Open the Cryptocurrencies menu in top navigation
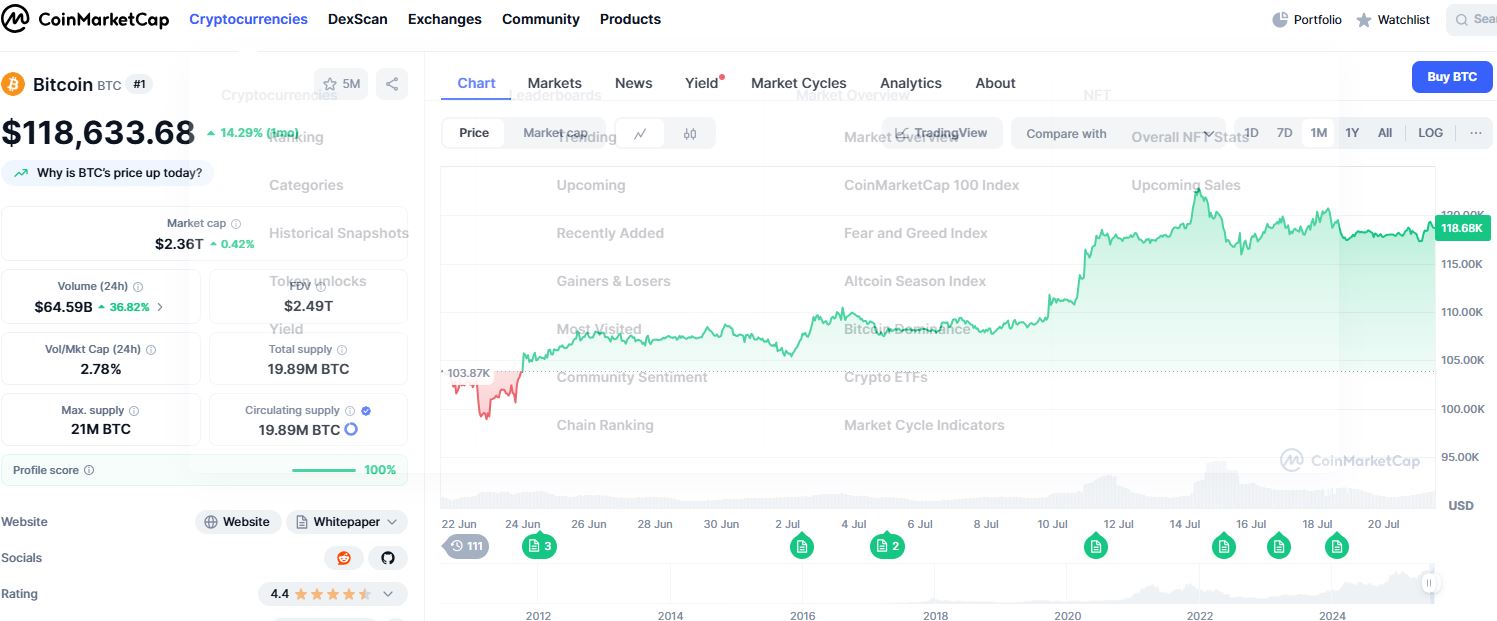1497x621 pixels. (x=248, y=19)
